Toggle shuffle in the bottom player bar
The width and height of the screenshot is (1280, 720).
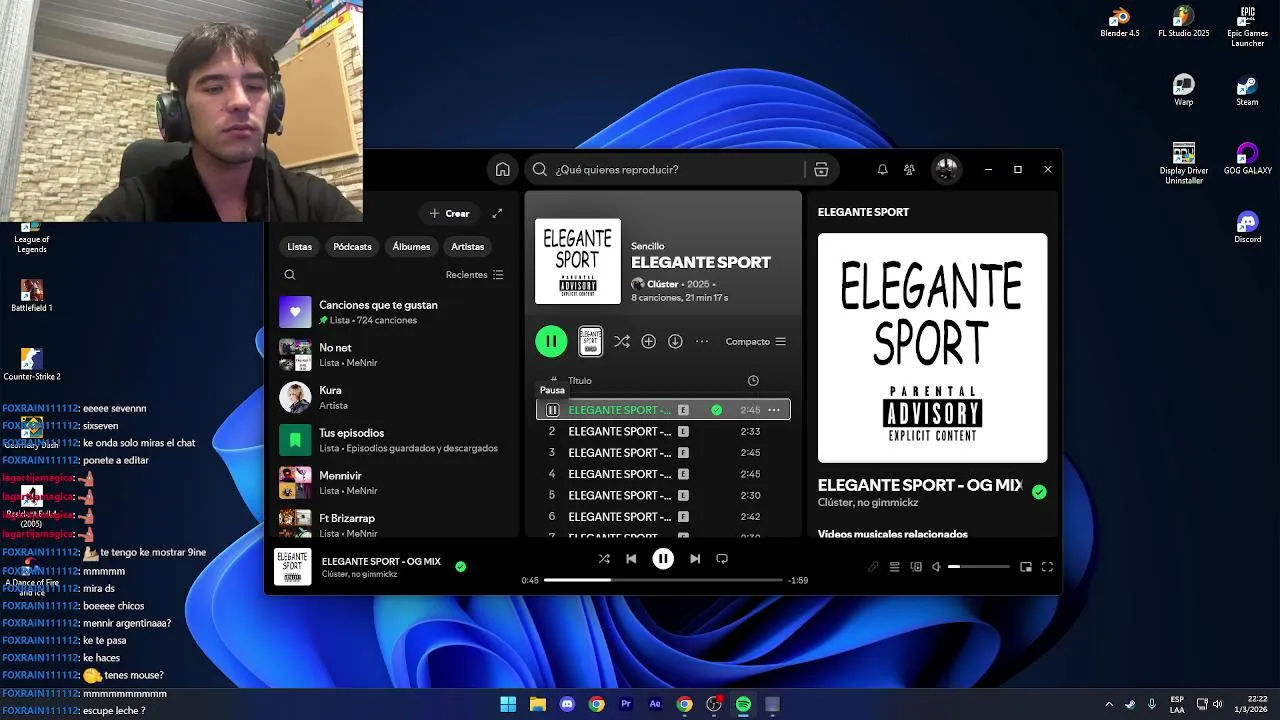[604, 559]
